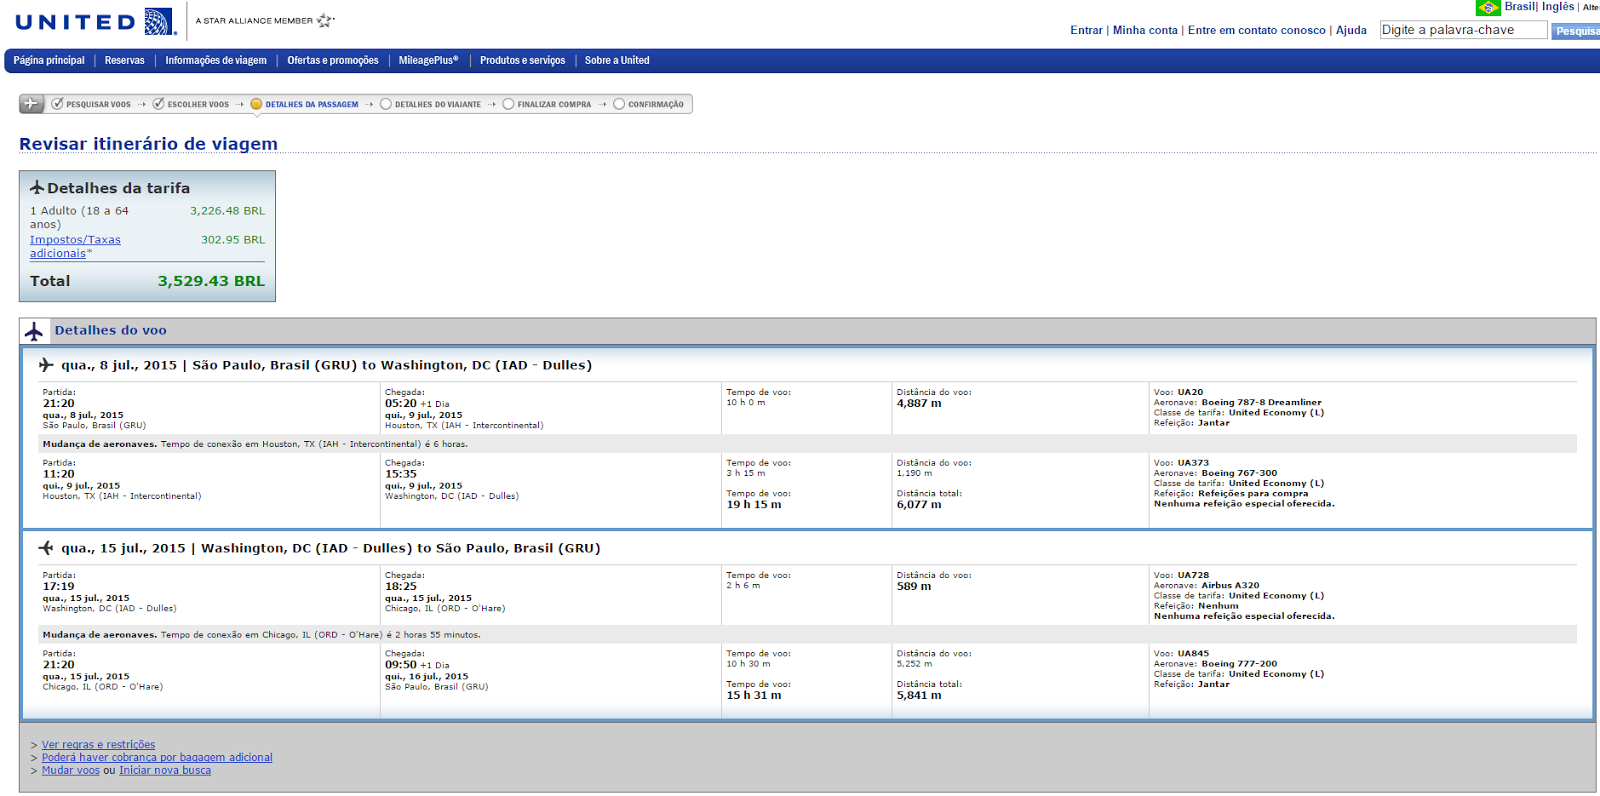Click the Airbus A320 aircraft text
The width and height of the screenshot is (1600, 796).
click(1230, 586)
